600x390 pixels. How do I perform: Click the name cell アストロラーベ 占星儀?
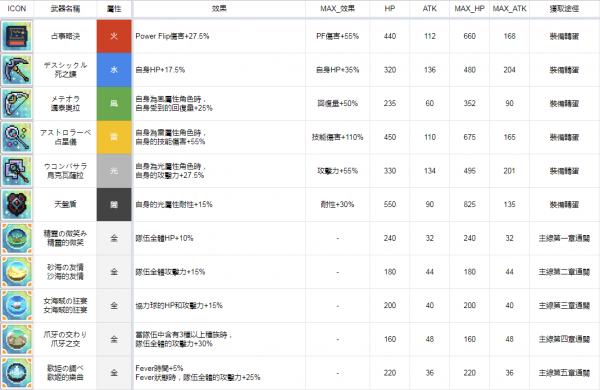[x=65, y=137]
